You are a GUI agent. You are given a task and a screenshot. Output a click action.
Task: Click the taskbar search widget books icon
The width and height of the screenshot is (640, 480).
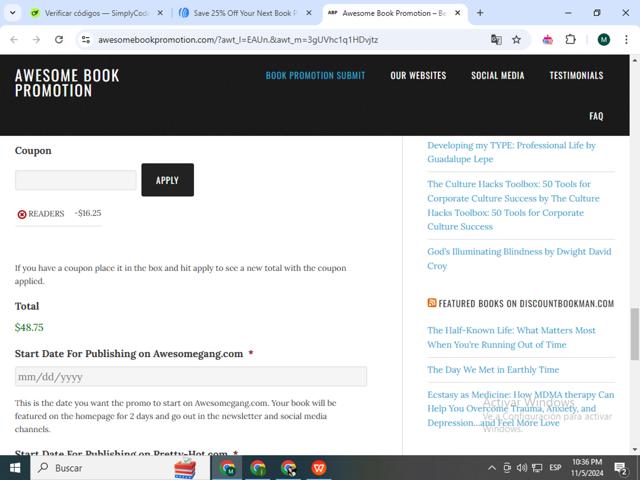(x=185, y=468)
